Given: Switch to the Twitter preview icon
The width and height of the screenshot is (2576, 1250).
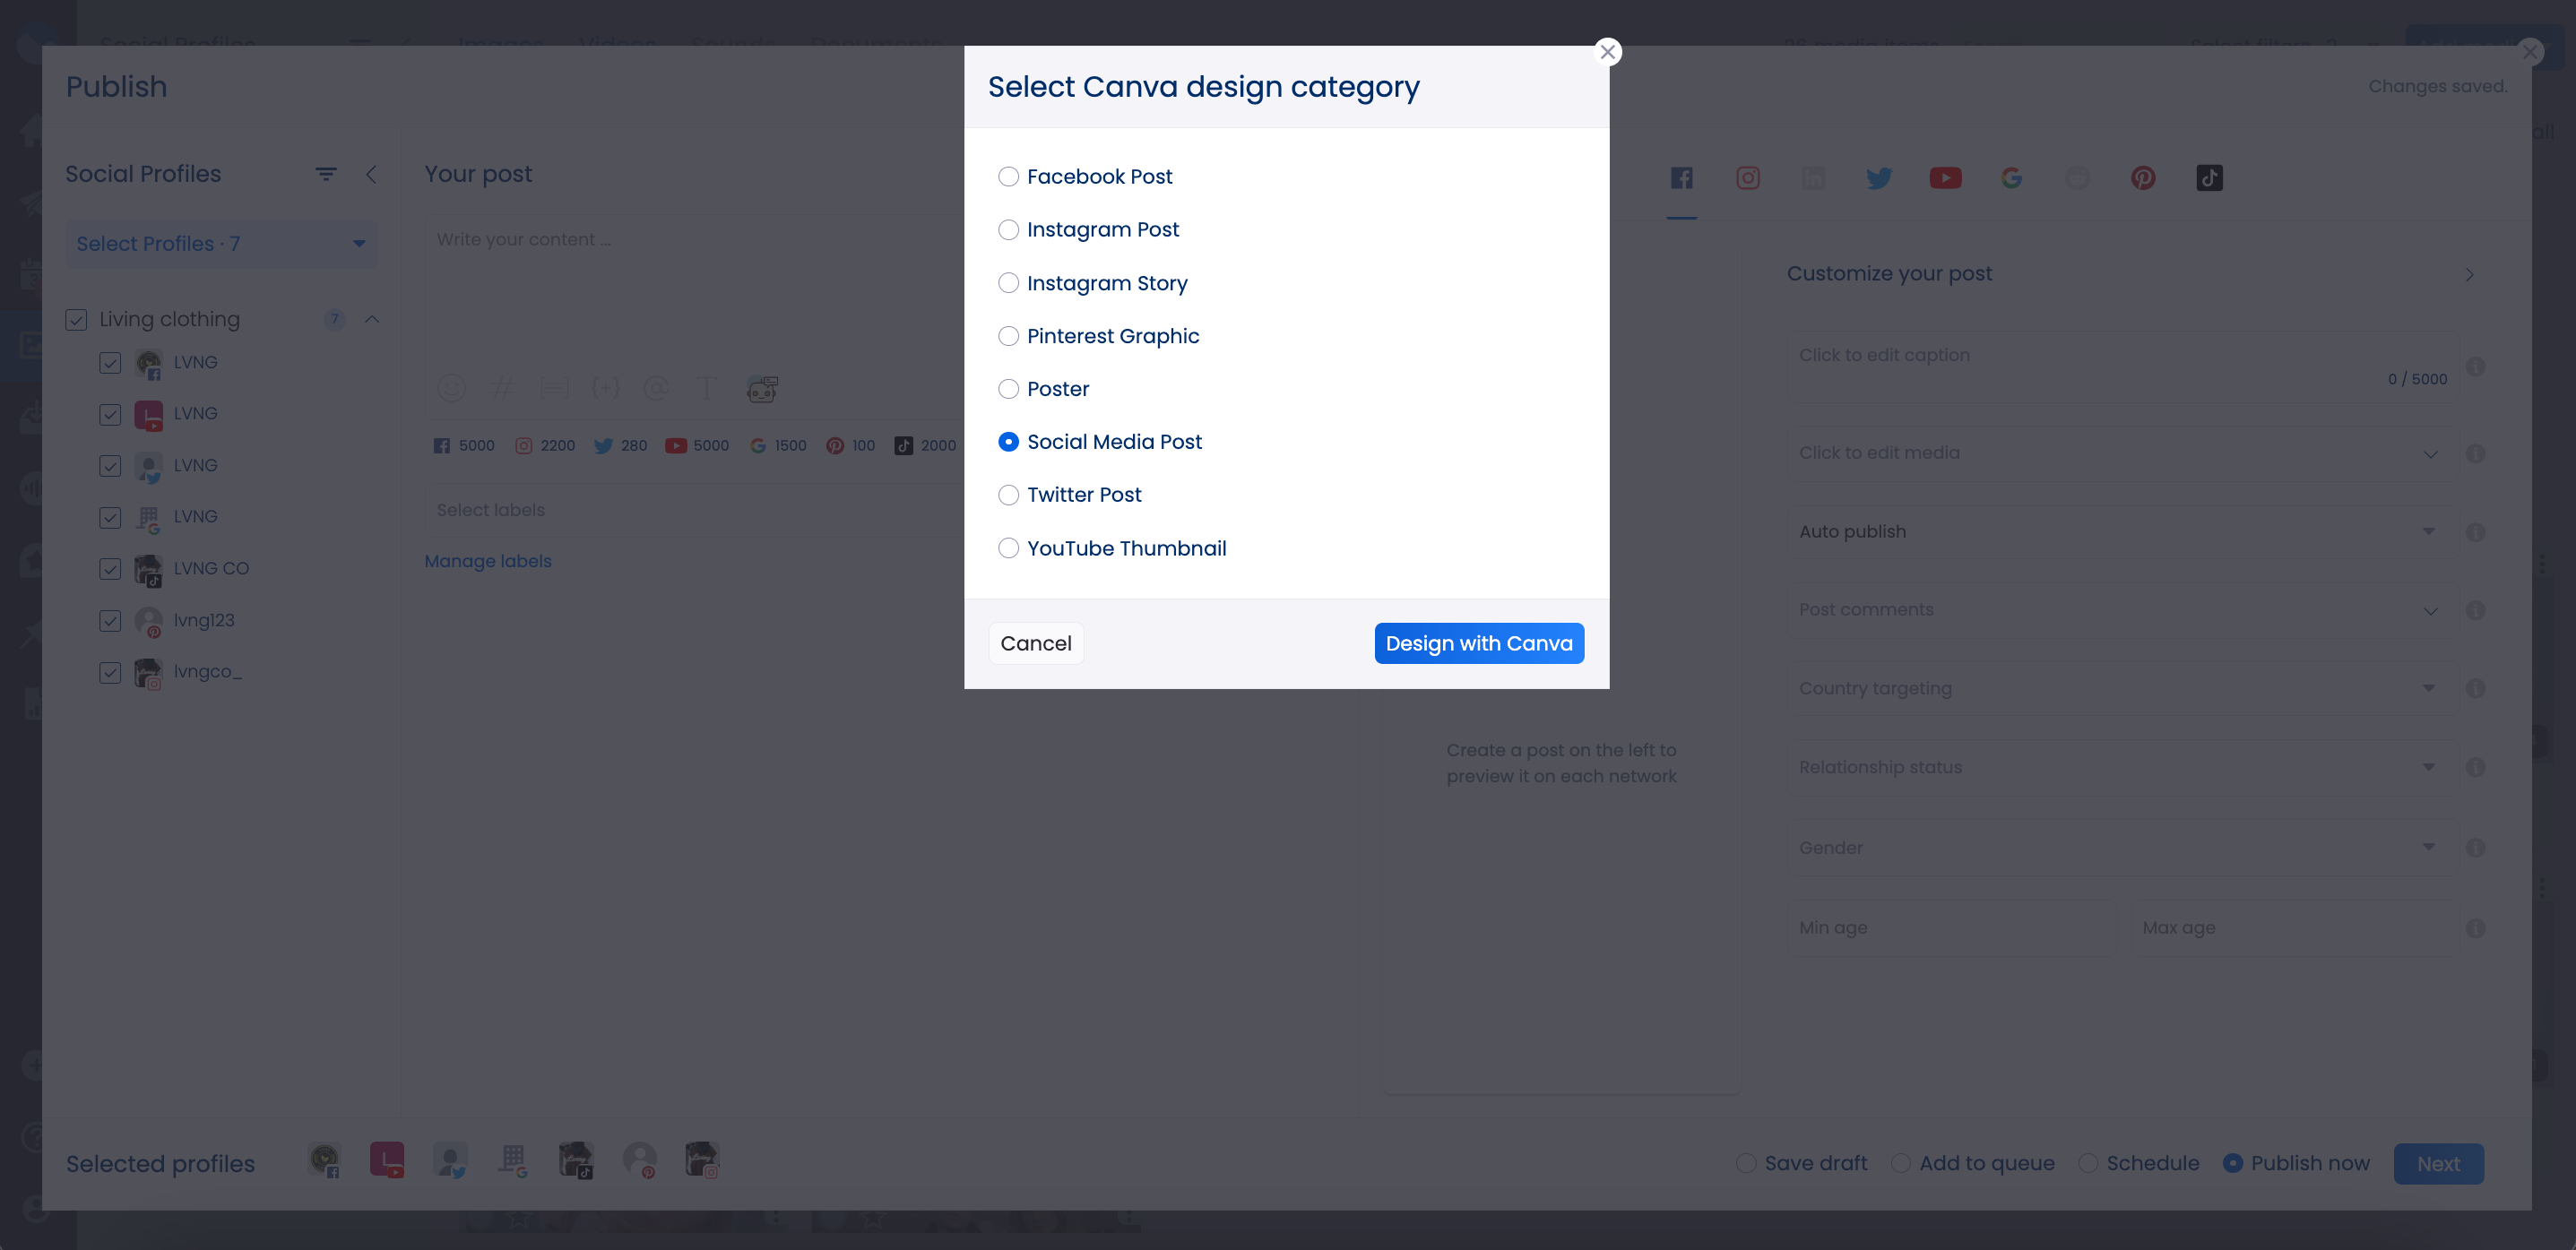Looking at the screenshot, I should (1879, 178).
